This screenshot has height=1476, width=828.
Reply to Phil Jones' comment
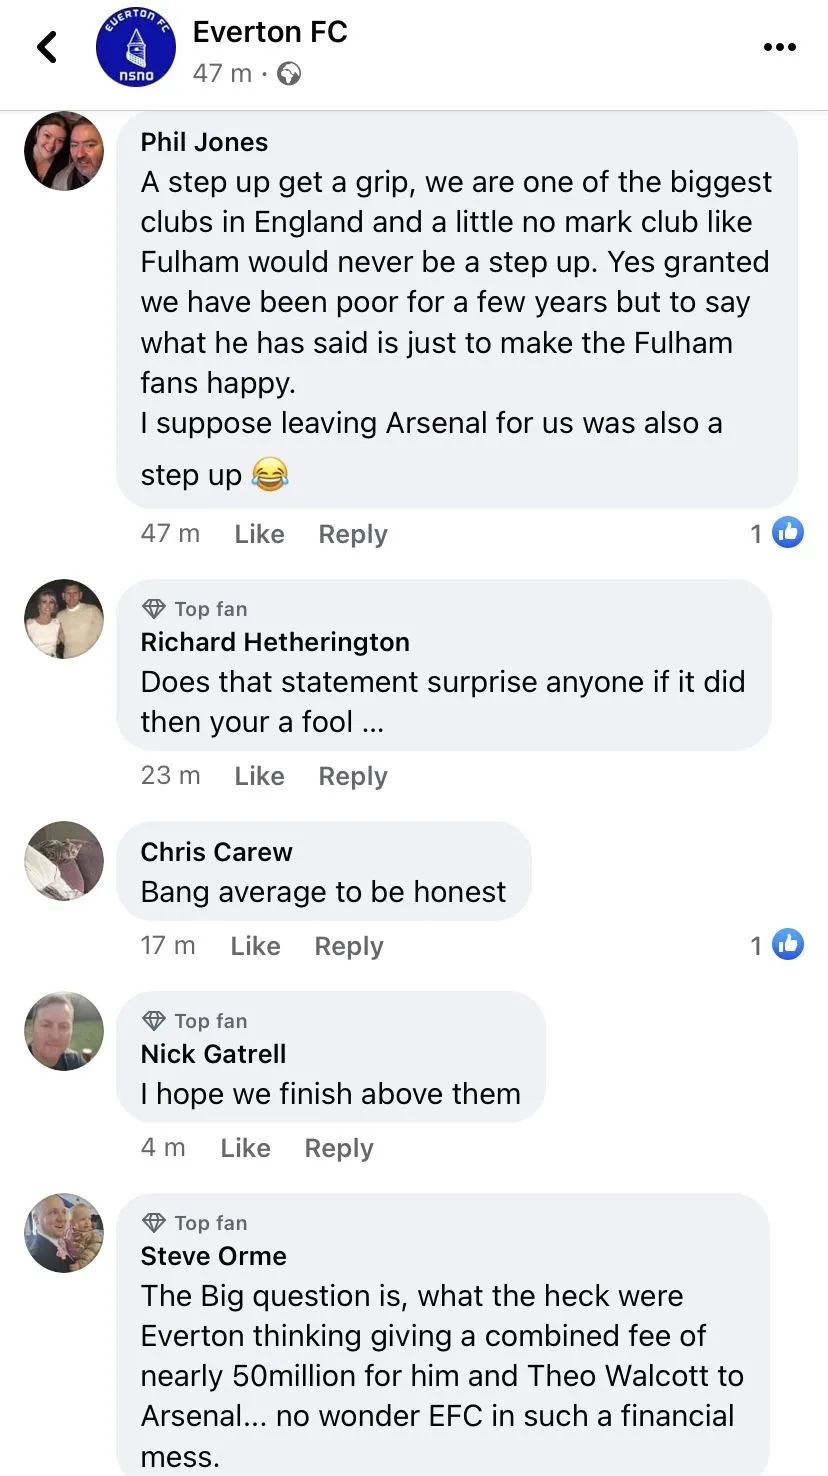[352, 534]
